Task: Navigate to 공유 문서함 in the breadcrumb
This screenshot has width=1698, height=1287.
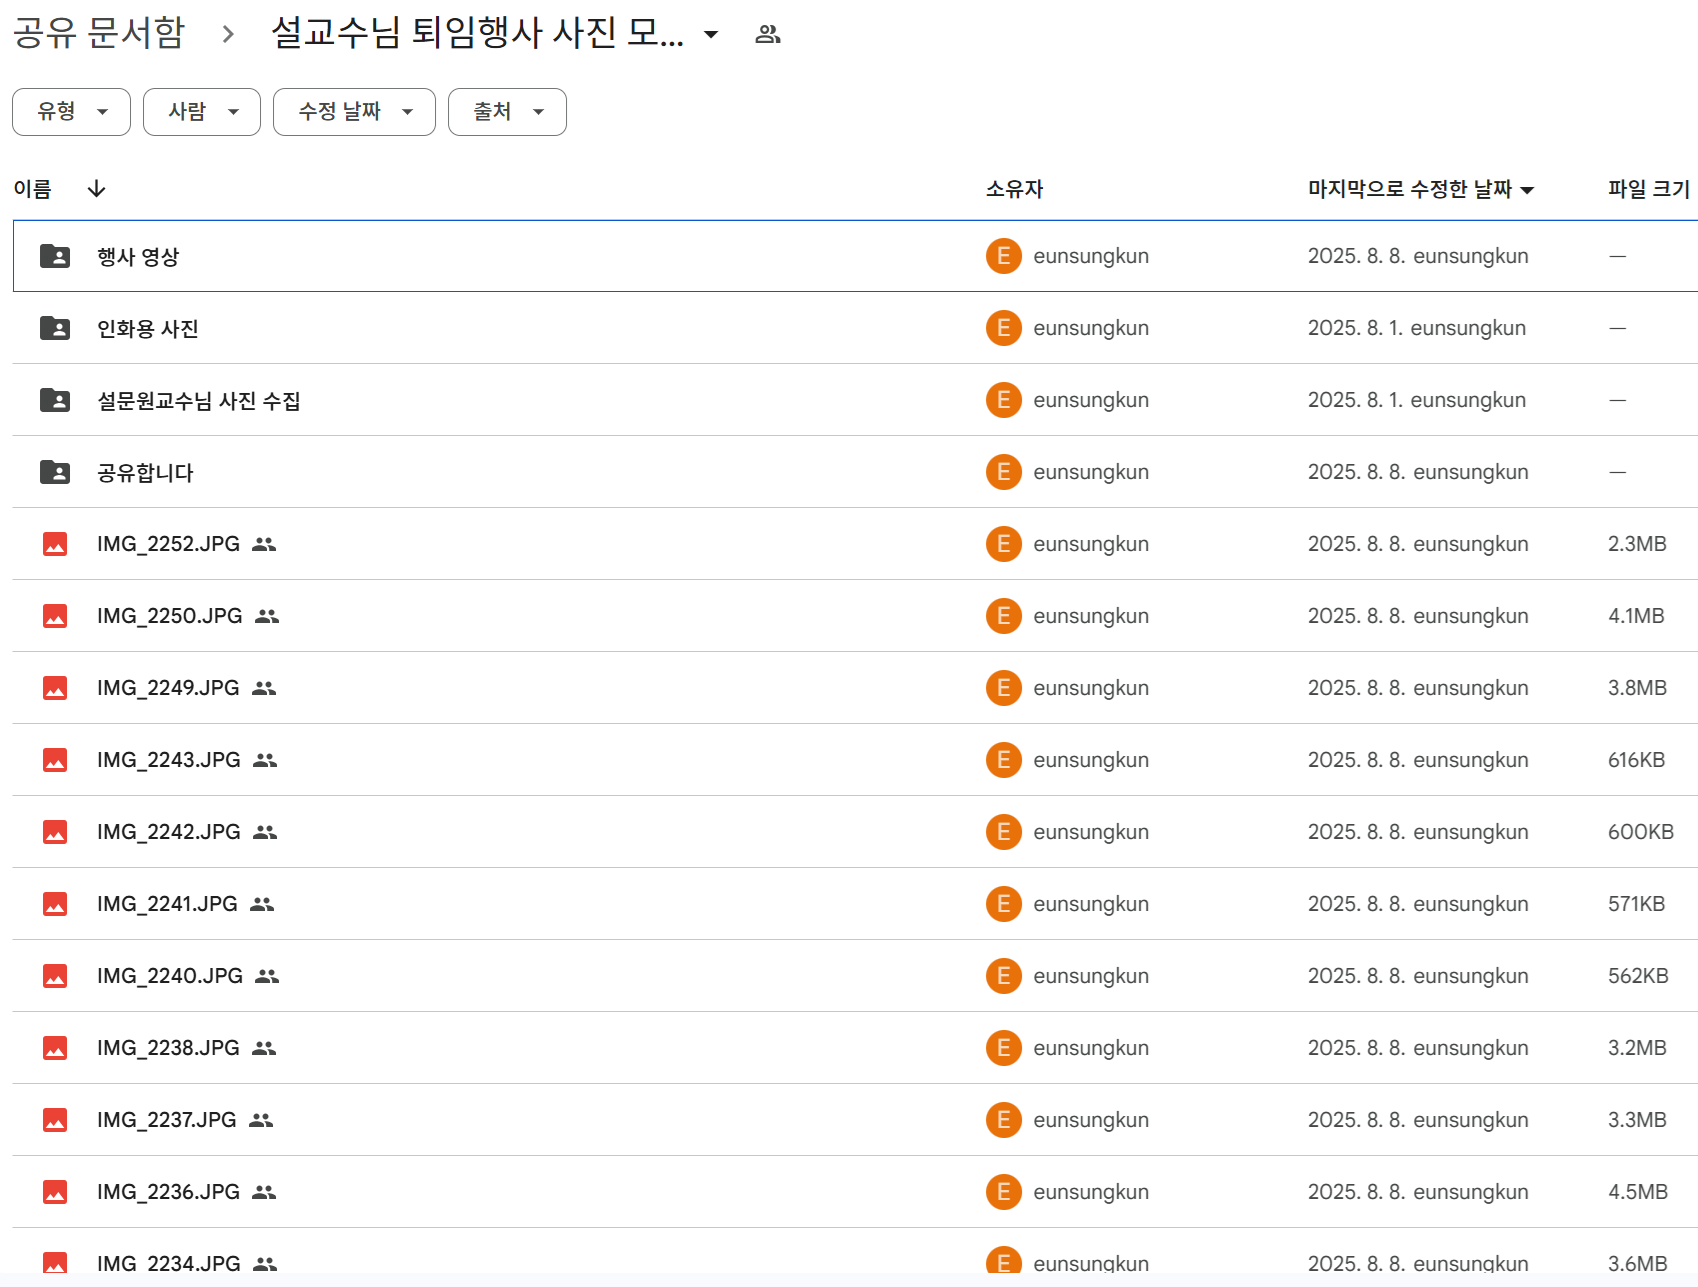Action: (97, 33)
